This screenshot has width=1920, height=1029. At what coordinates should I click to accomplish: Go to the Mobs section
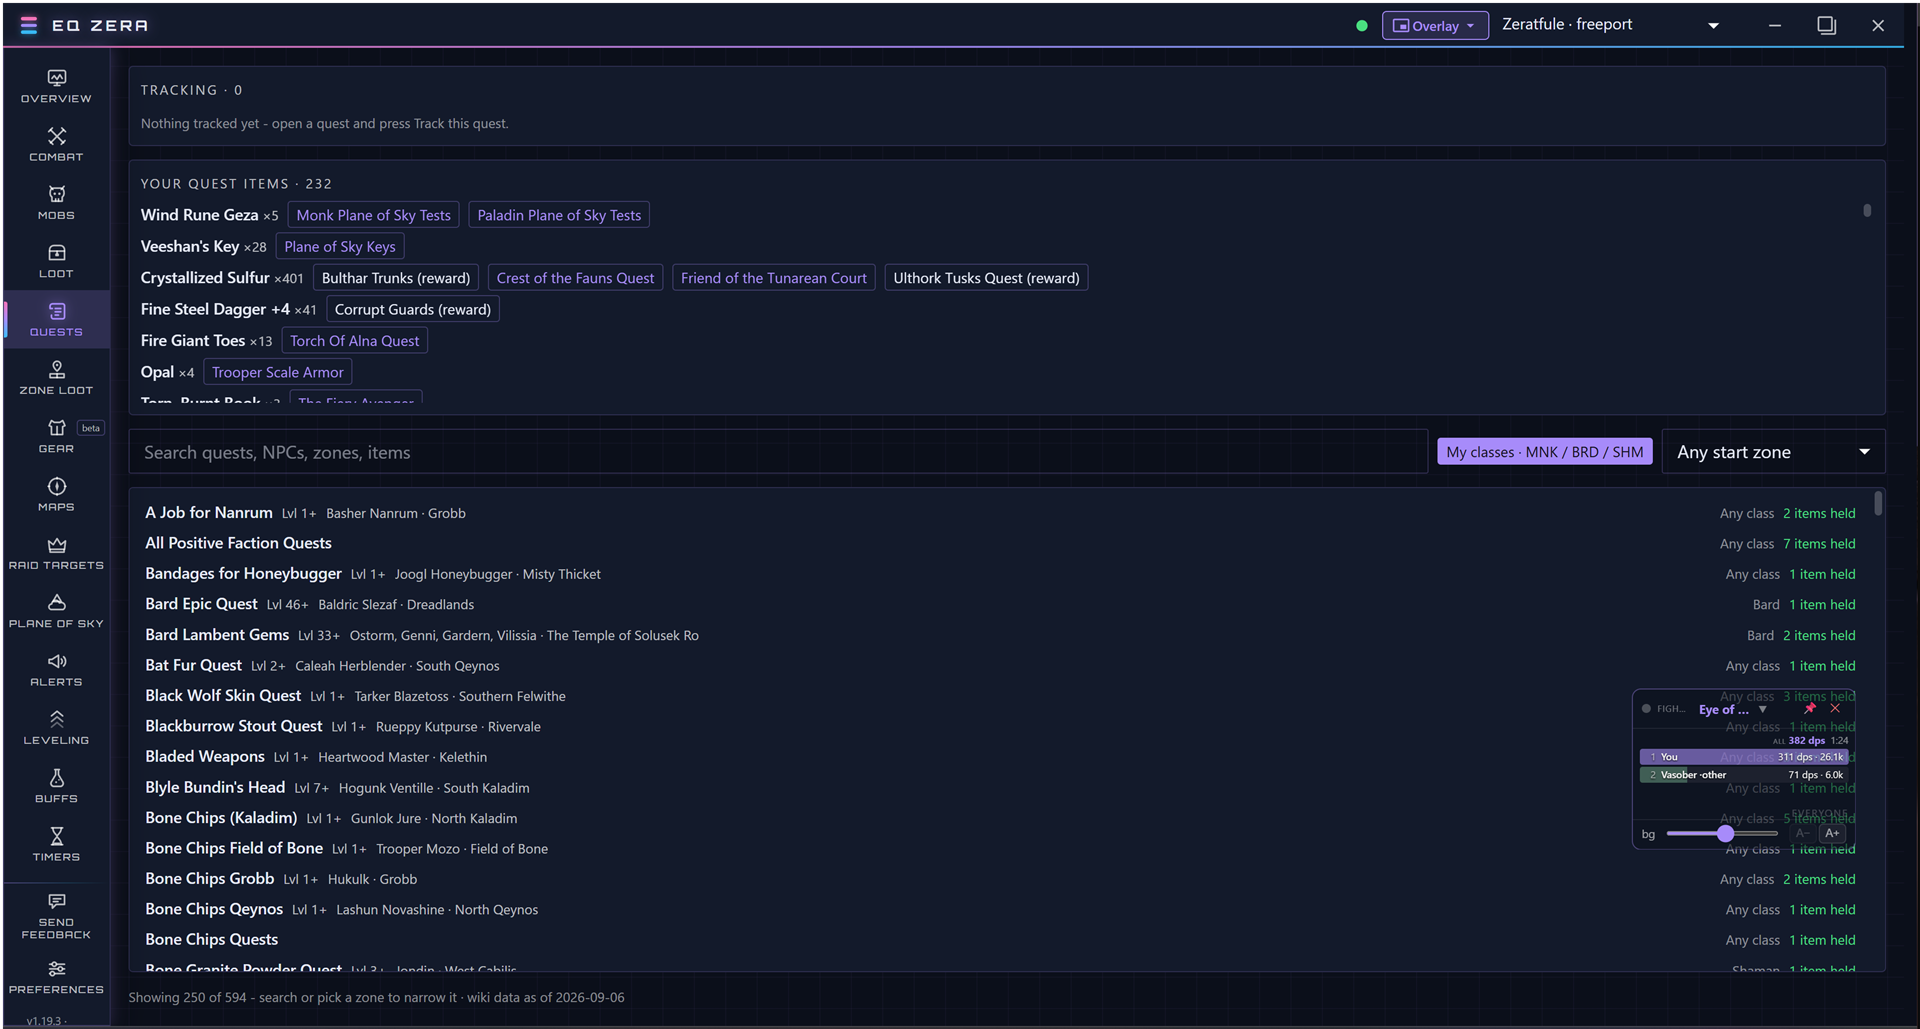56,202
